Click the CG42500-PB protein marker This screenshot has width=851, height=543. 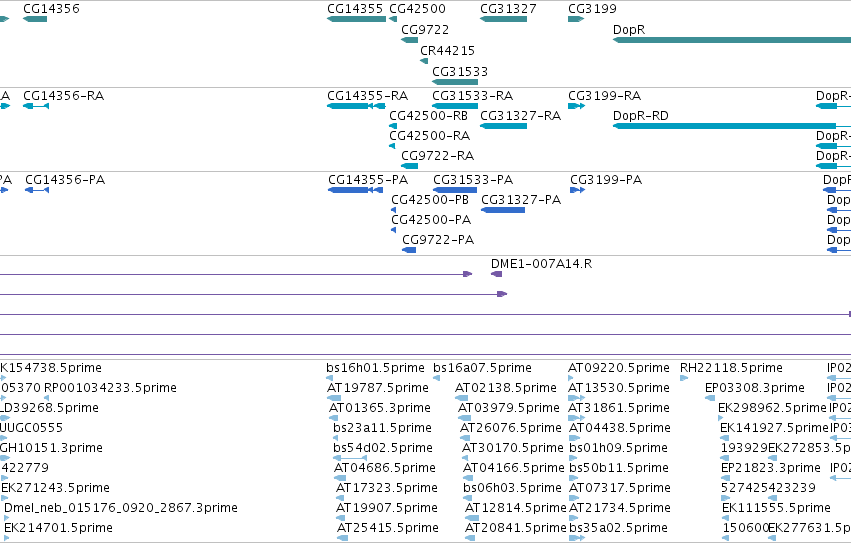pos(393,210)
